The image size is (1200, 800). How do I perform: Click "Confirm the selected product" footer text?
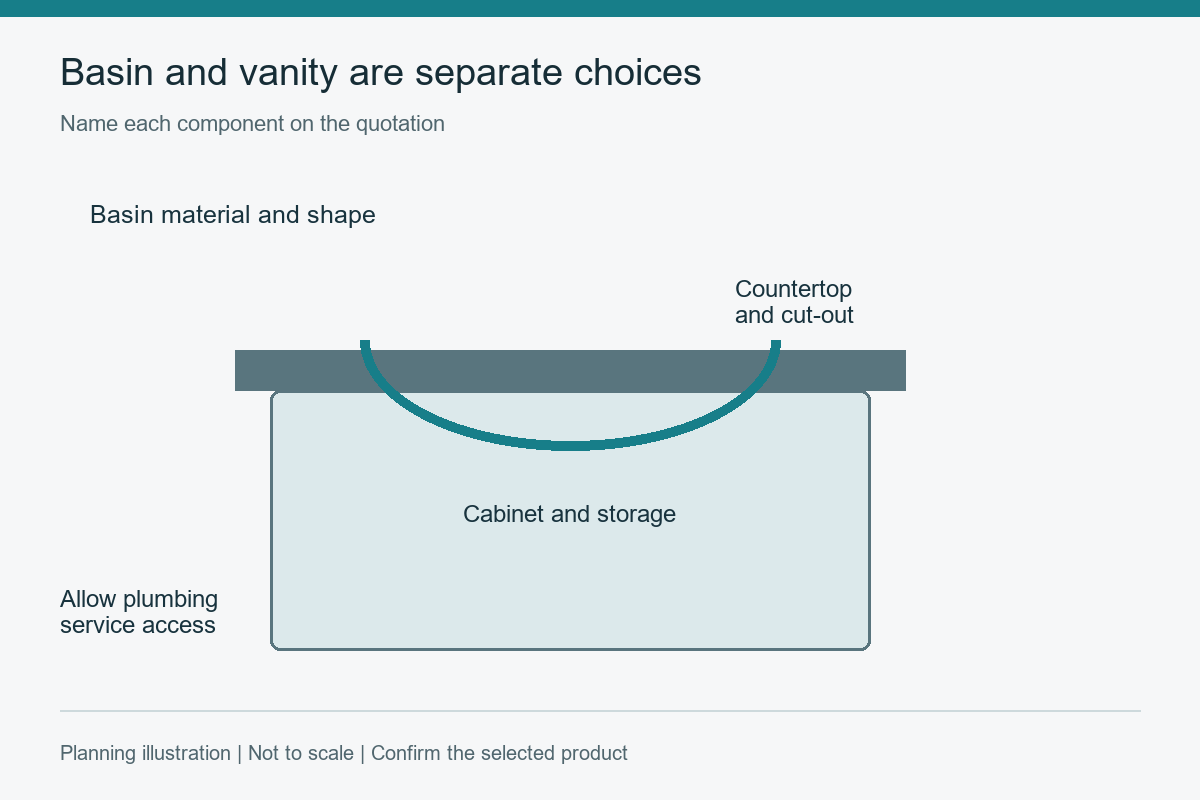click(x=499, y=753)
